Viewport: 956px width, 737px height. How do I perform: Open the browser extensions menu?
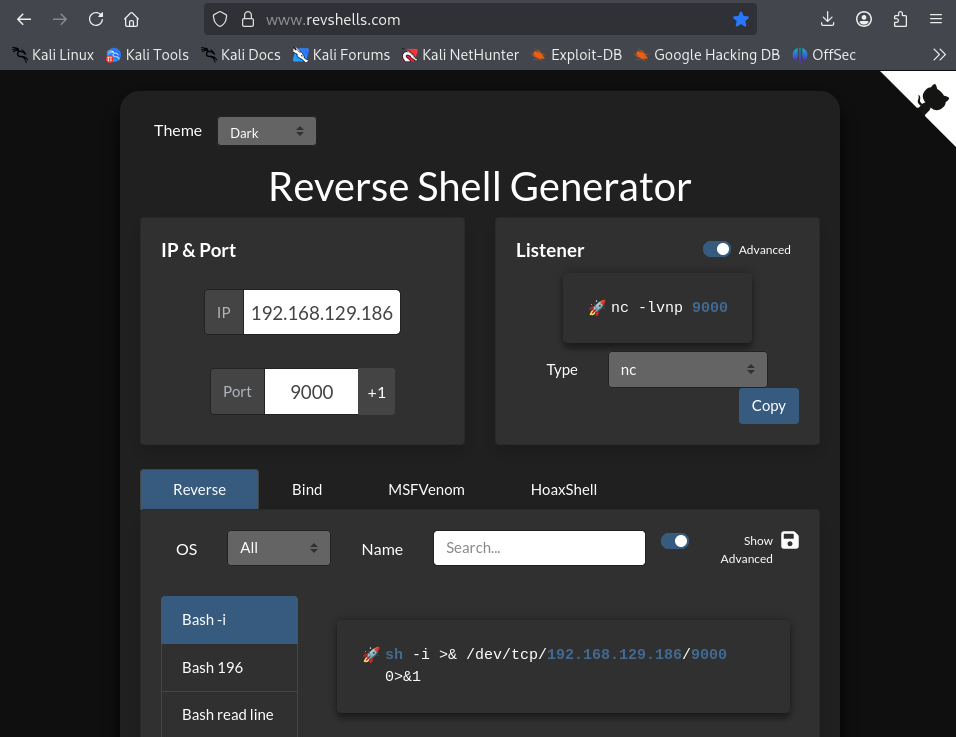pos(900,20)
